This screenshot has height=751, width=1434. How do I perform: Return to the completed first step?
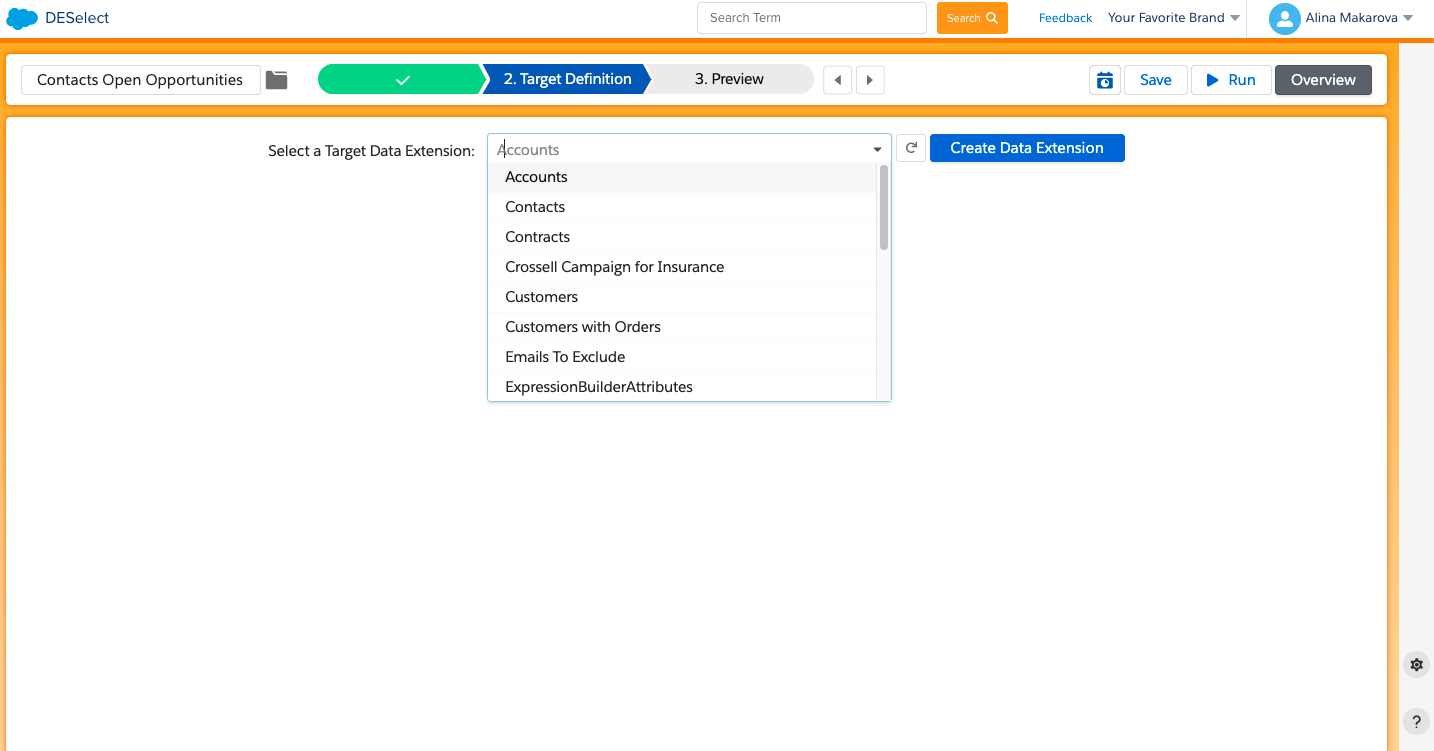click(401, 80)
